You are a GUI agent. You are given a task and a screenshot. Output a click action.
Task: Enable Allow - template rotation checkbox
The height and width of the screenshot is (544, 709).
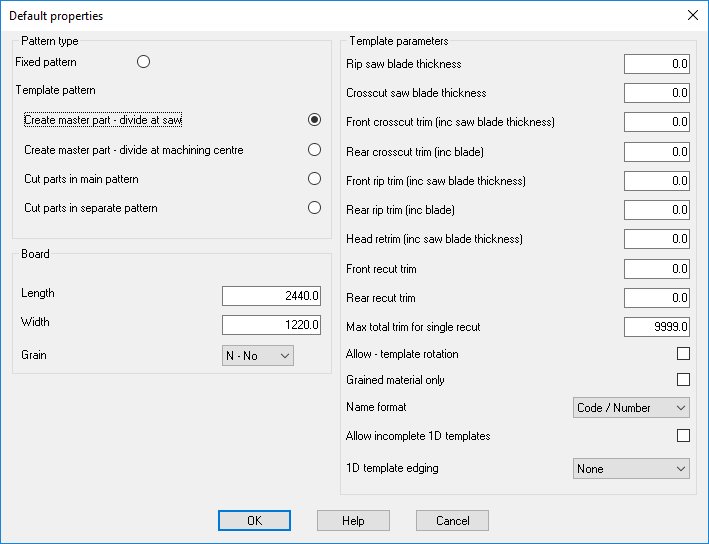(x=683, y=354)
